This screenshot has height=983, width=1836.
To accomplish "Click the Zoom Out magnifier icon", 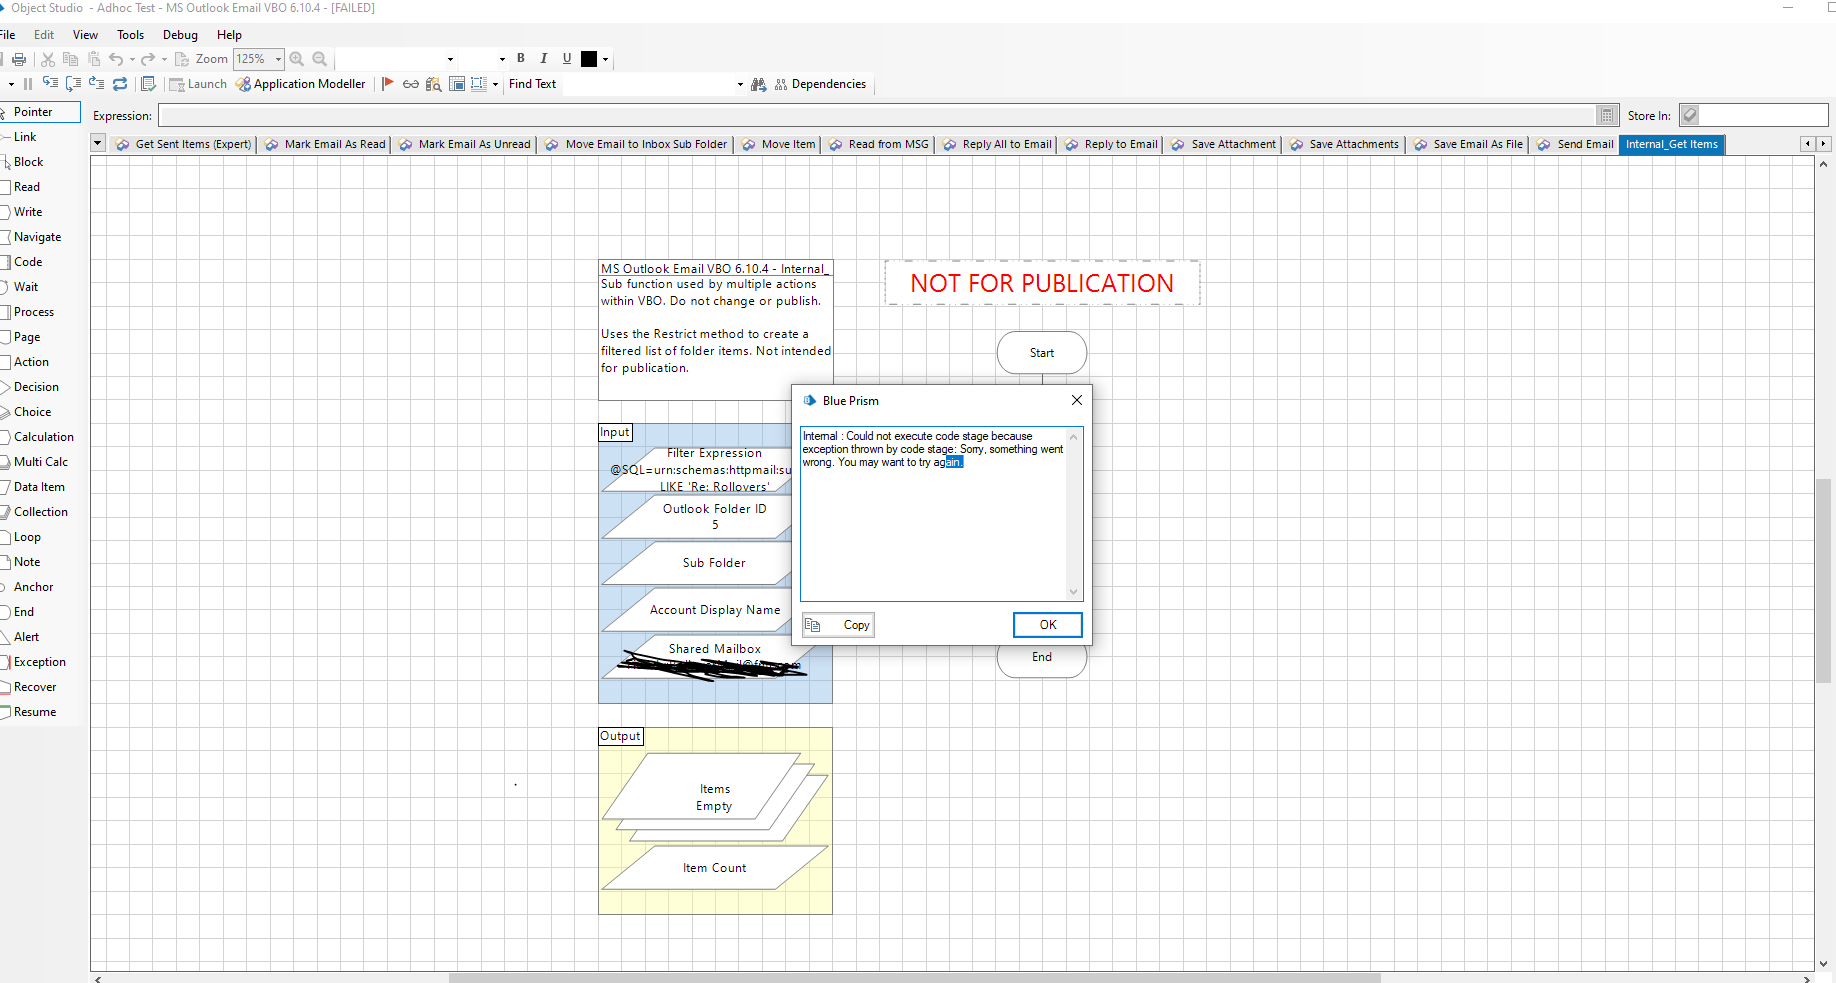I will (x=320, y=59).
